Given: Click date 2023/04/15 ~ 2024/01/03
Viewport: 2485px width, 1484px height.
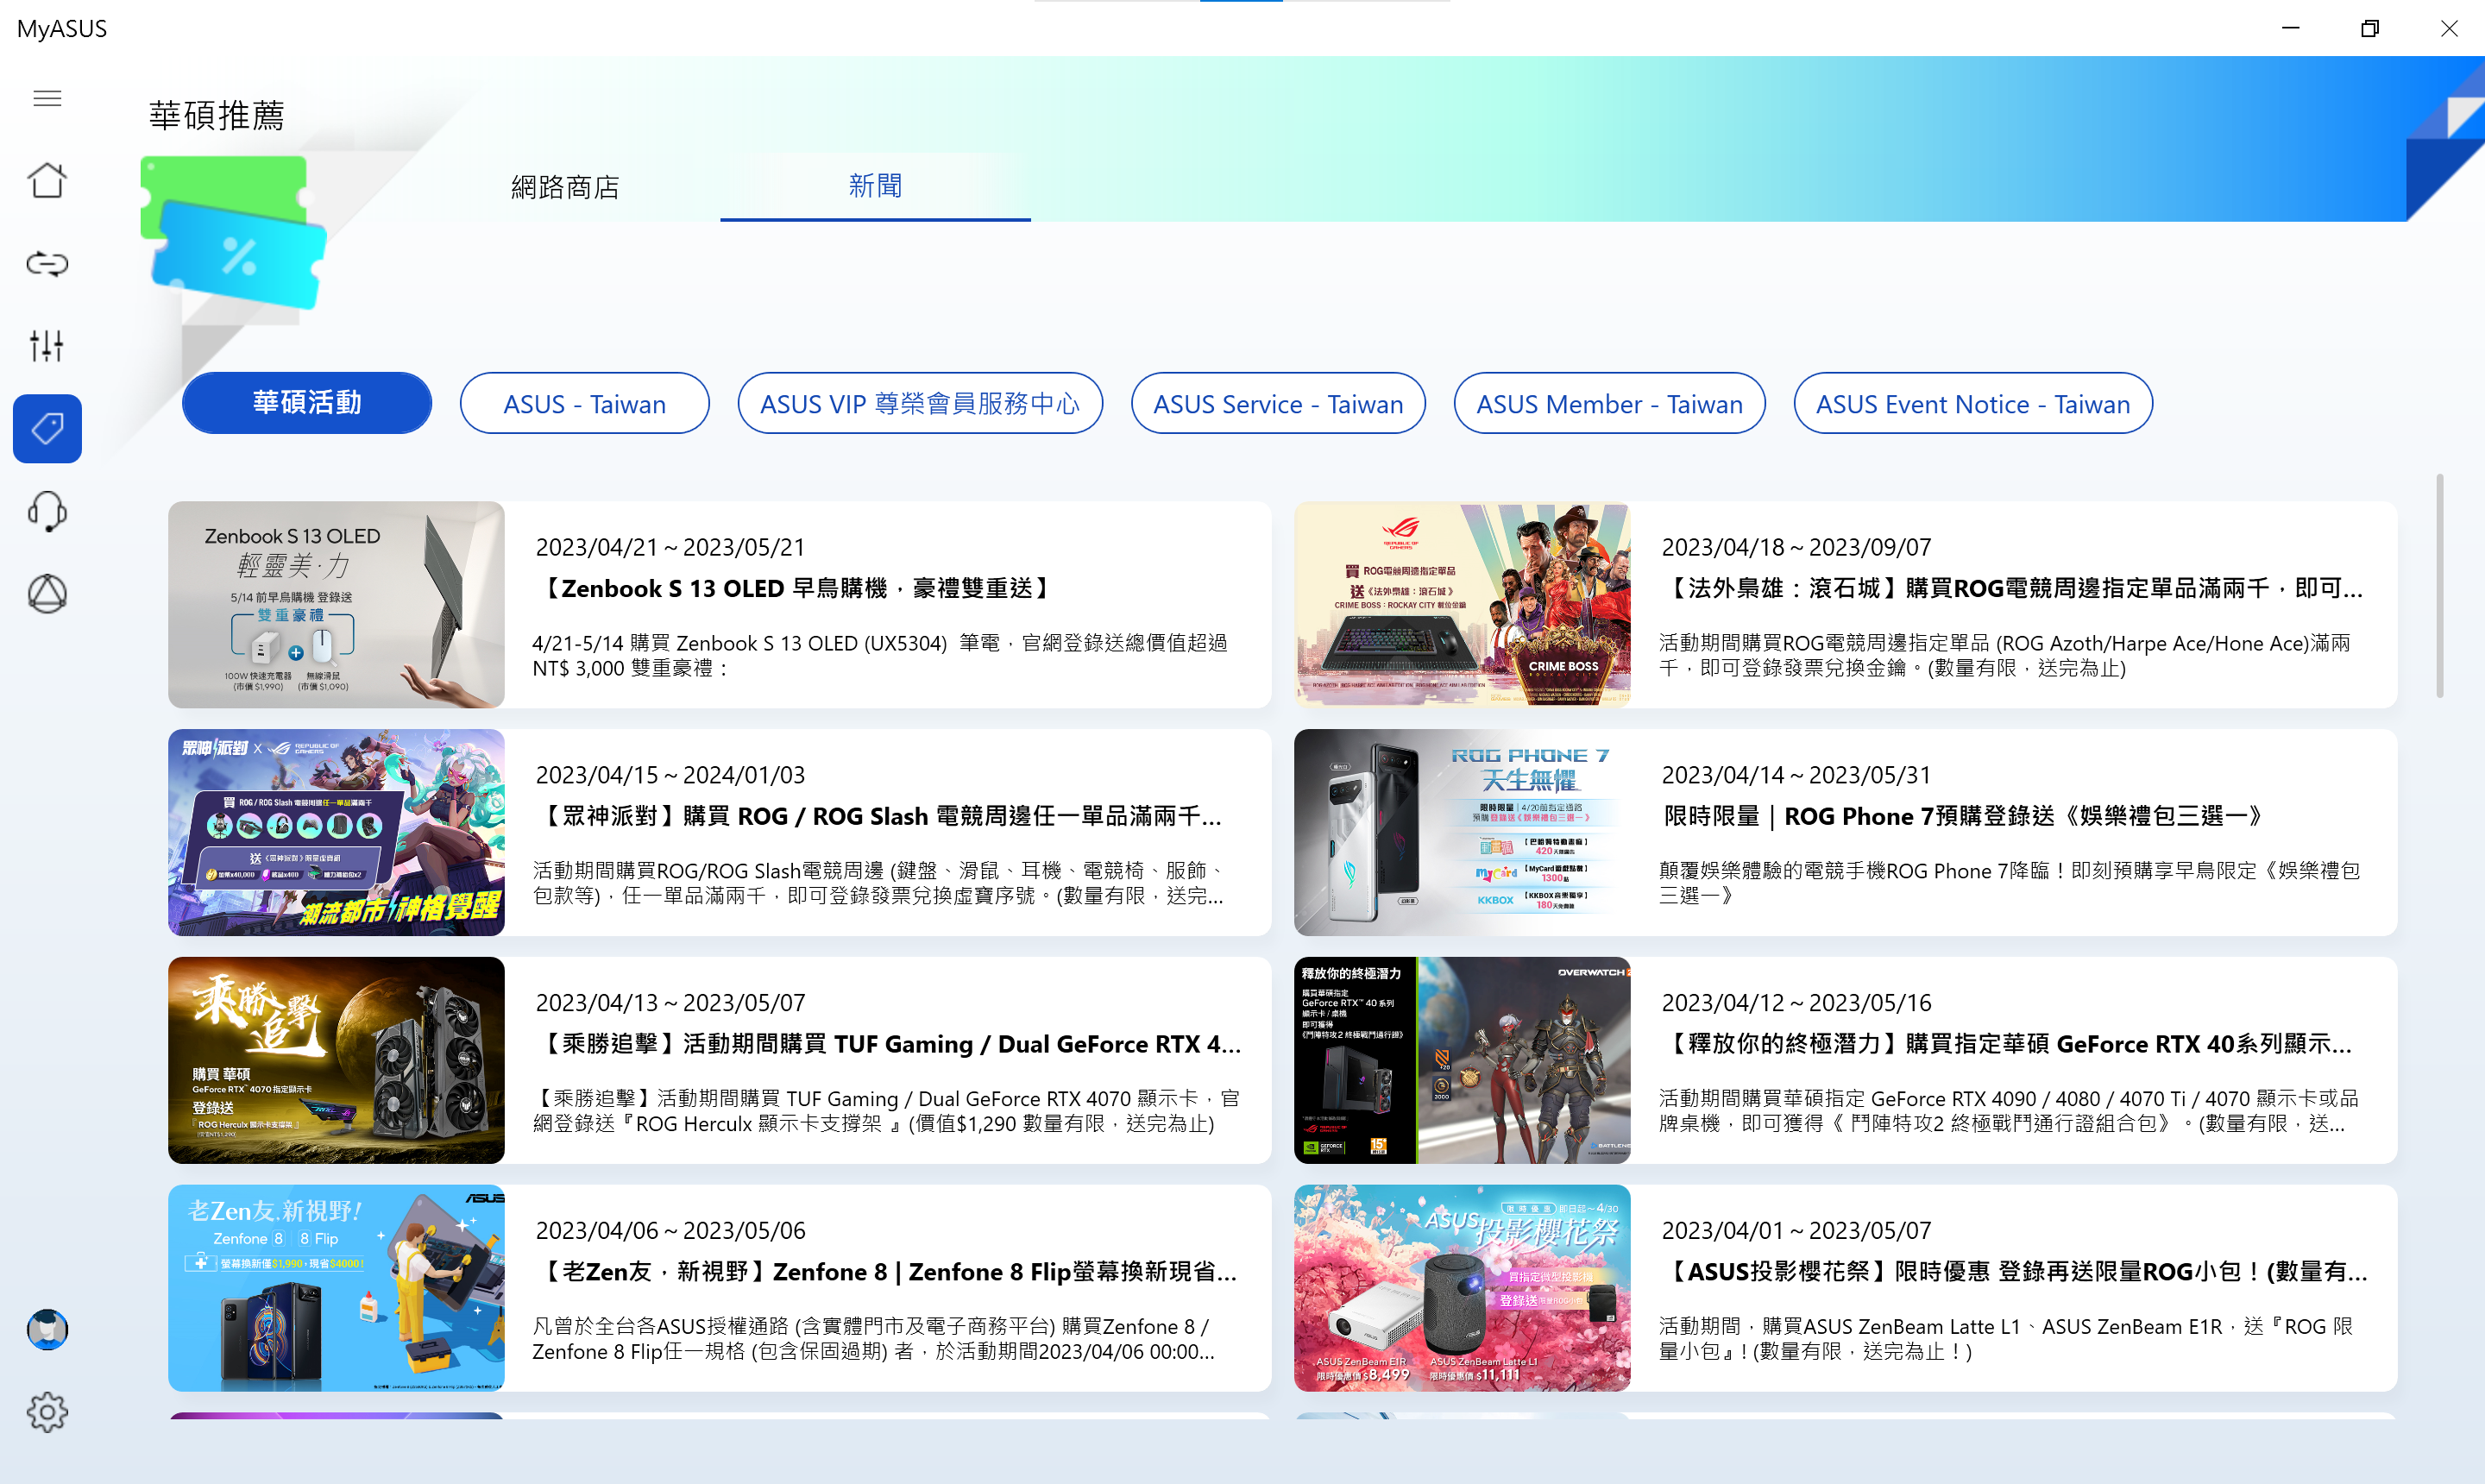Looking at the screenshot, I should (670, 775).
